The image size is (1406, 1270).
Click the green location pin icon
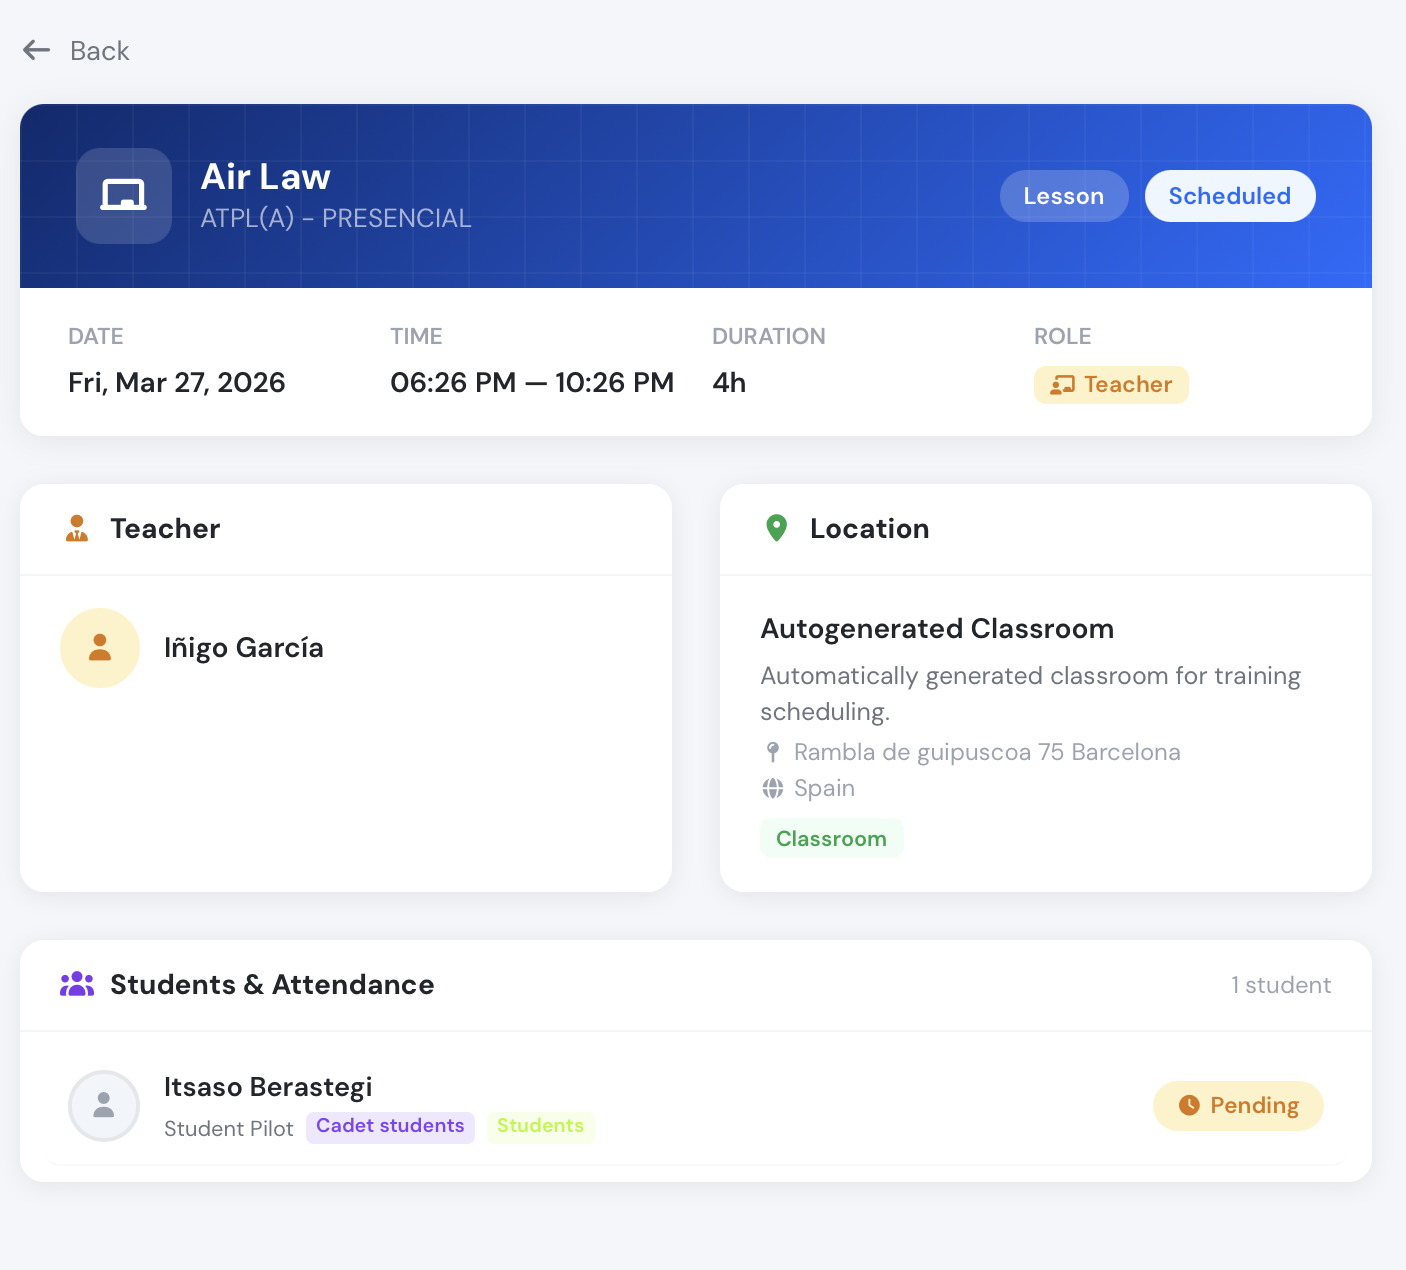pyautogui.click(x=776, y=528)
